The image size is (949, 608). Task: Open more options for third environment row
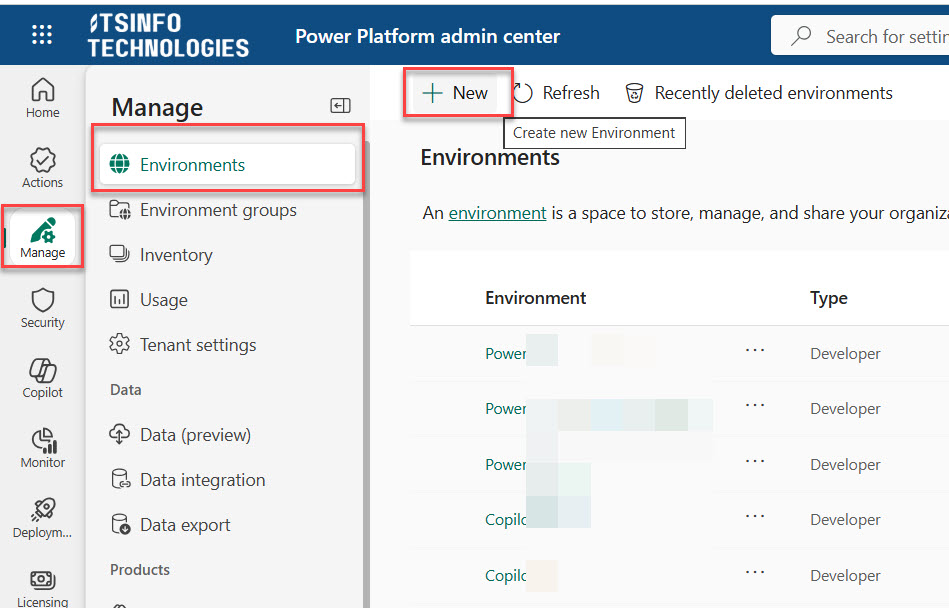click(x=755, y=461)
